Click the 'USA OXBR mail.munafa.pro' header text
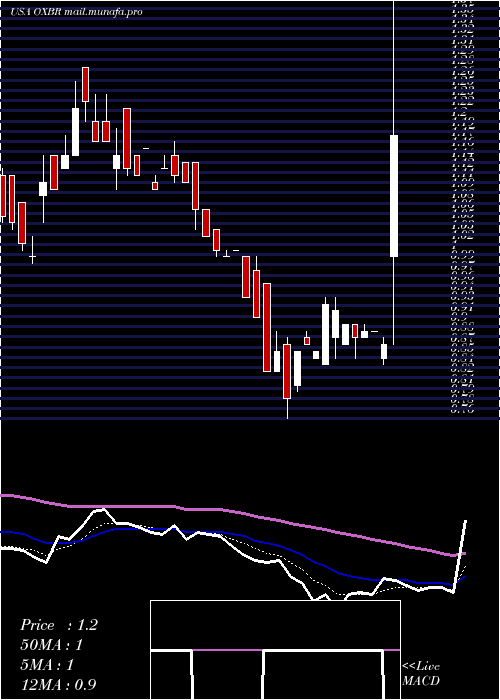 (x=77, y=12)
